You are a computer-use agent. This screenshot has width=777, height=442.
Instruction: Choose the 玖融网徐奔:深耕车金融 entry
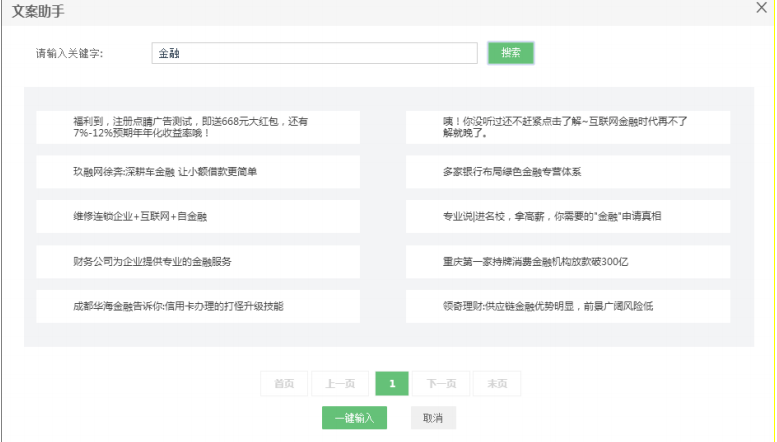point(198,172)
